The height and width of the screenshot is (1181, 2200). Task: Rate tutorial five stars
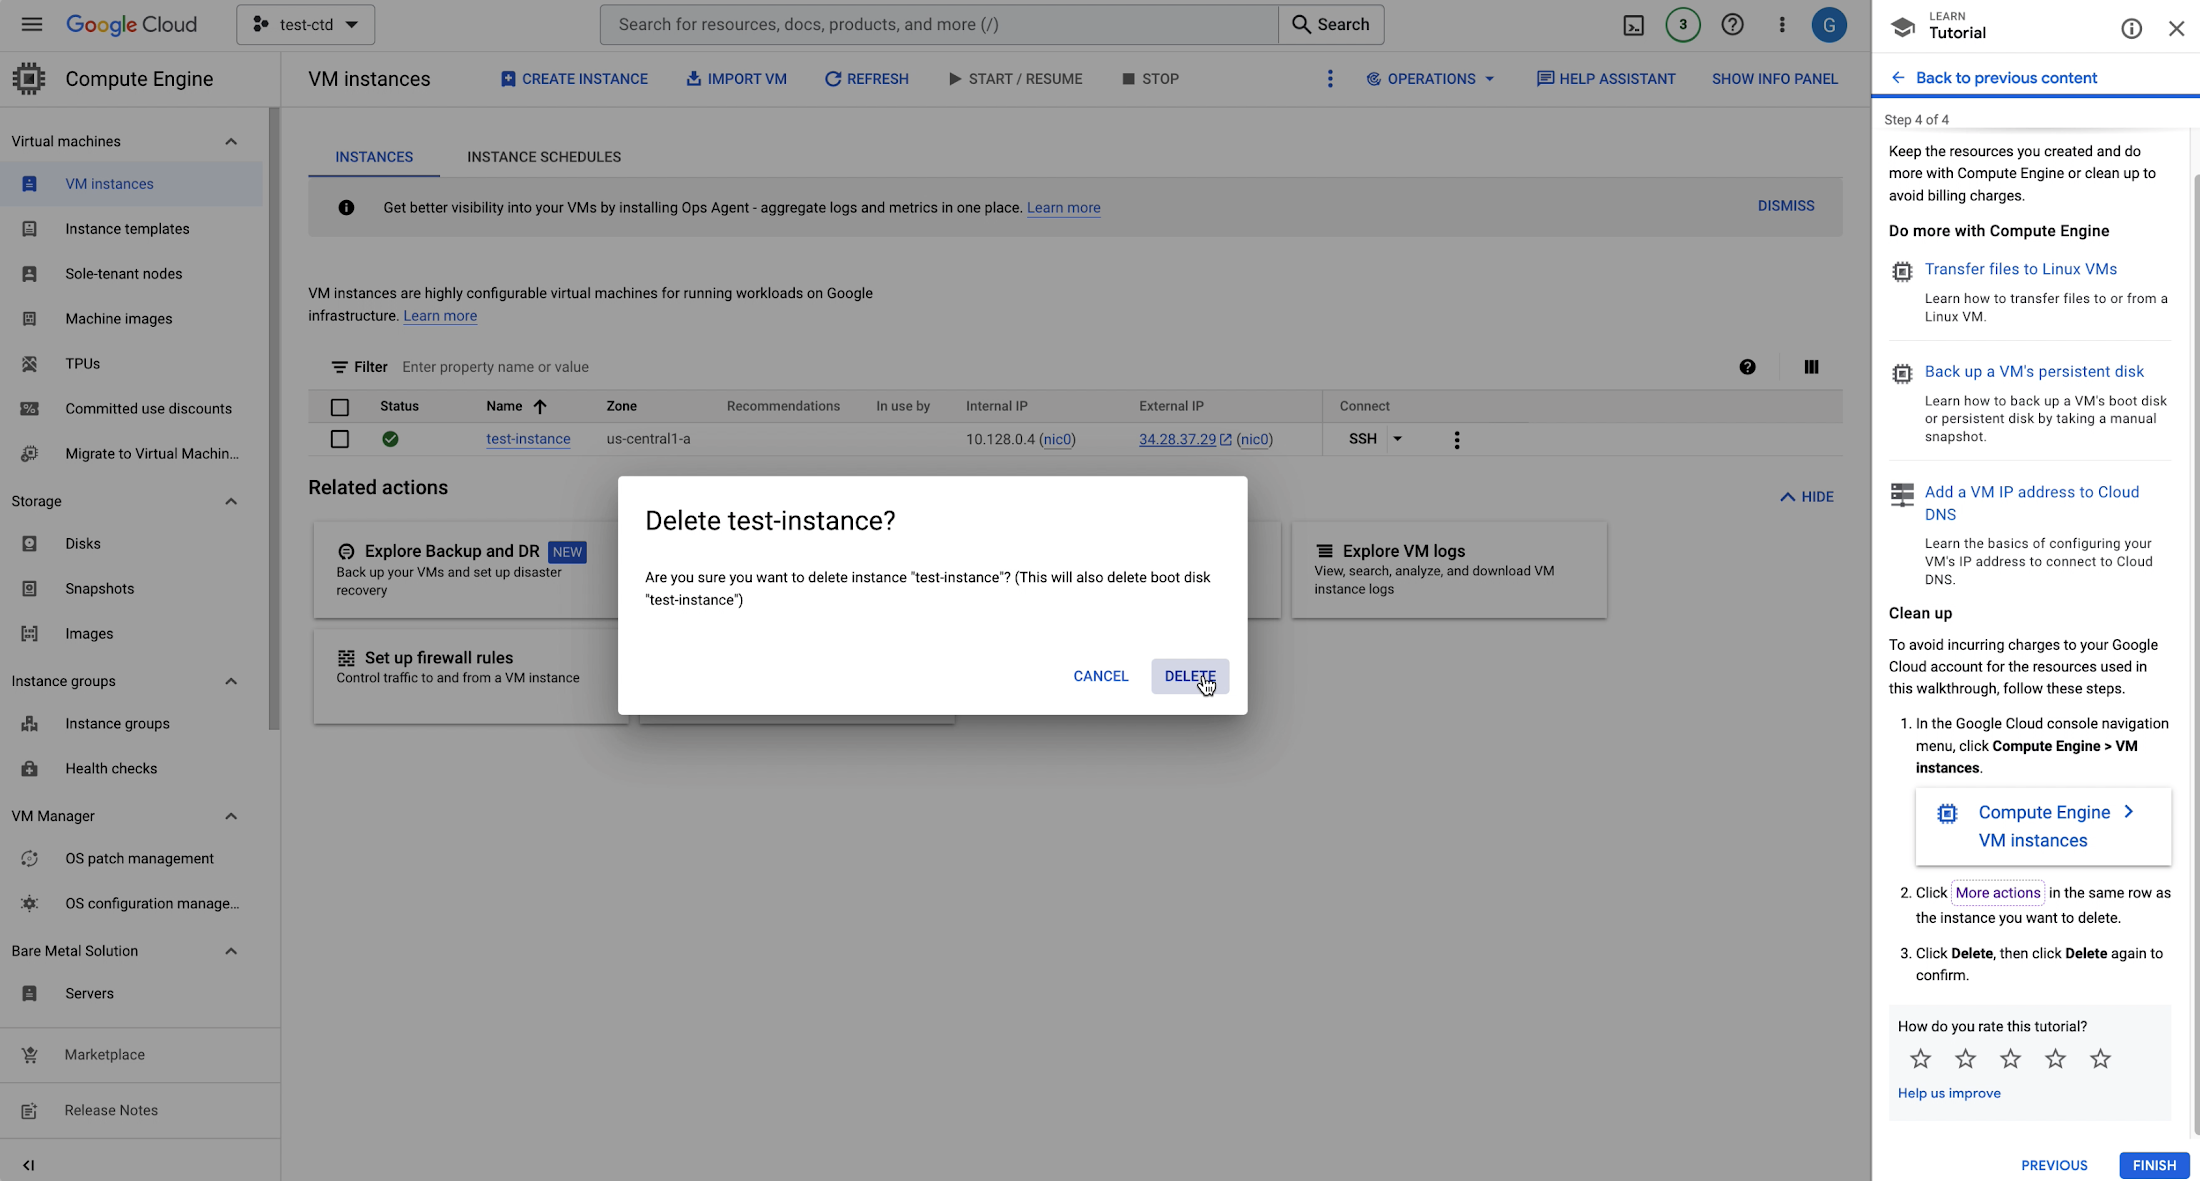(2100, 1059)
